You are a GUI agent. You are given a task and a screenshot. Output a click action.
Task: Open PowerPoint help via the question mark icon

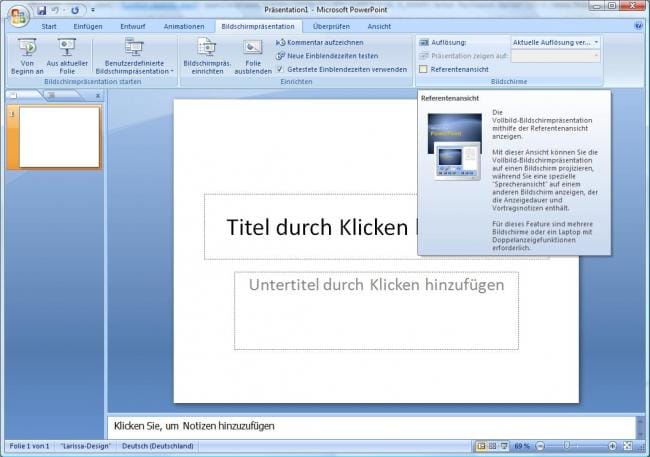click(638, 26)
